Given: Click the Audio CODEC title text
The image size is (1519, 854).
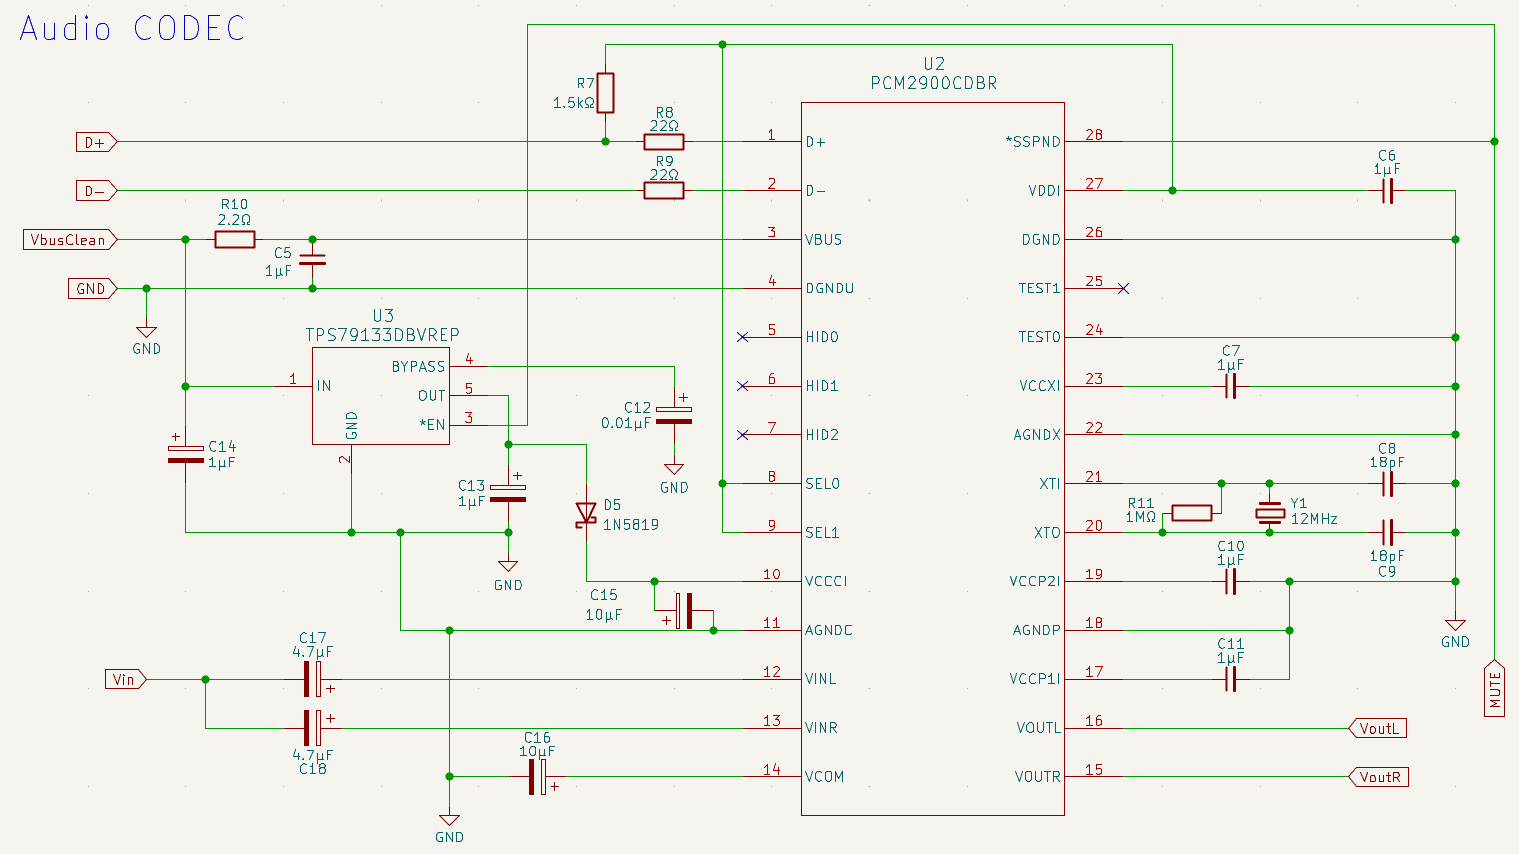Looking at the screenshot, I should click(132, 28).
